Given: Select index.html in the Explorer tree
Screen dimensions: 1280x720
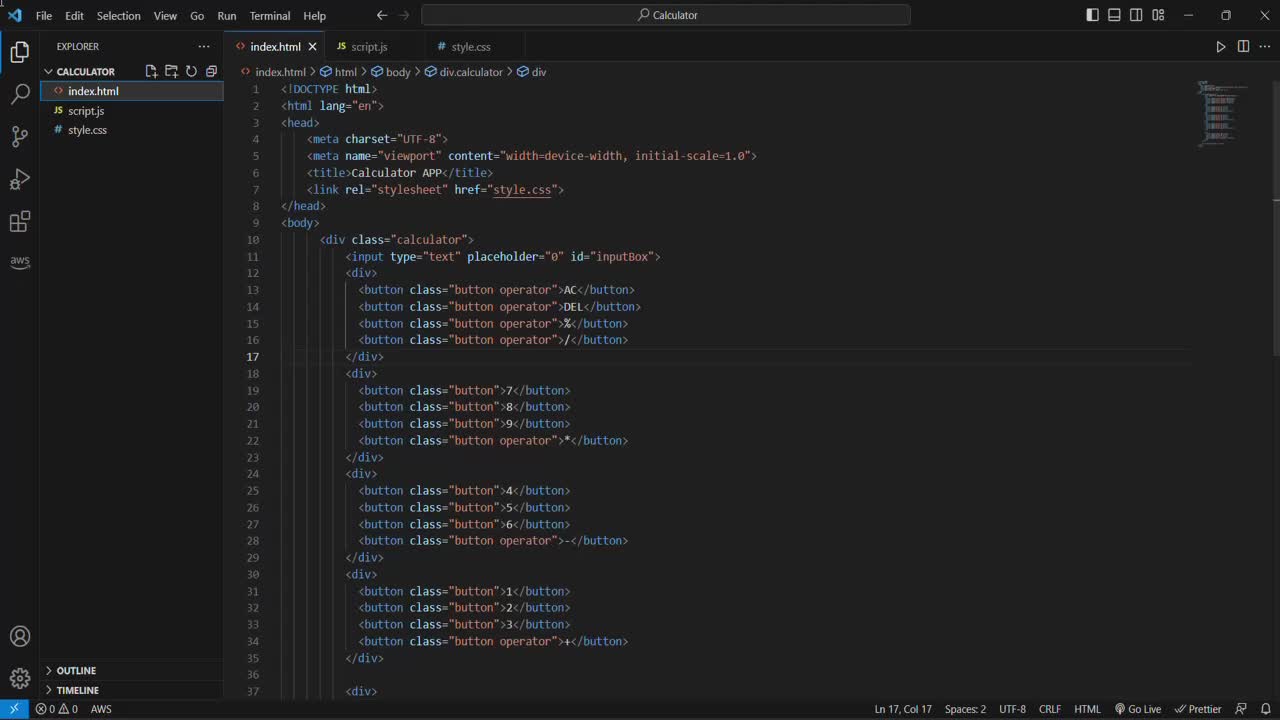Looking at the screenshot, I should pyautogui.click(x=131, y=91).
